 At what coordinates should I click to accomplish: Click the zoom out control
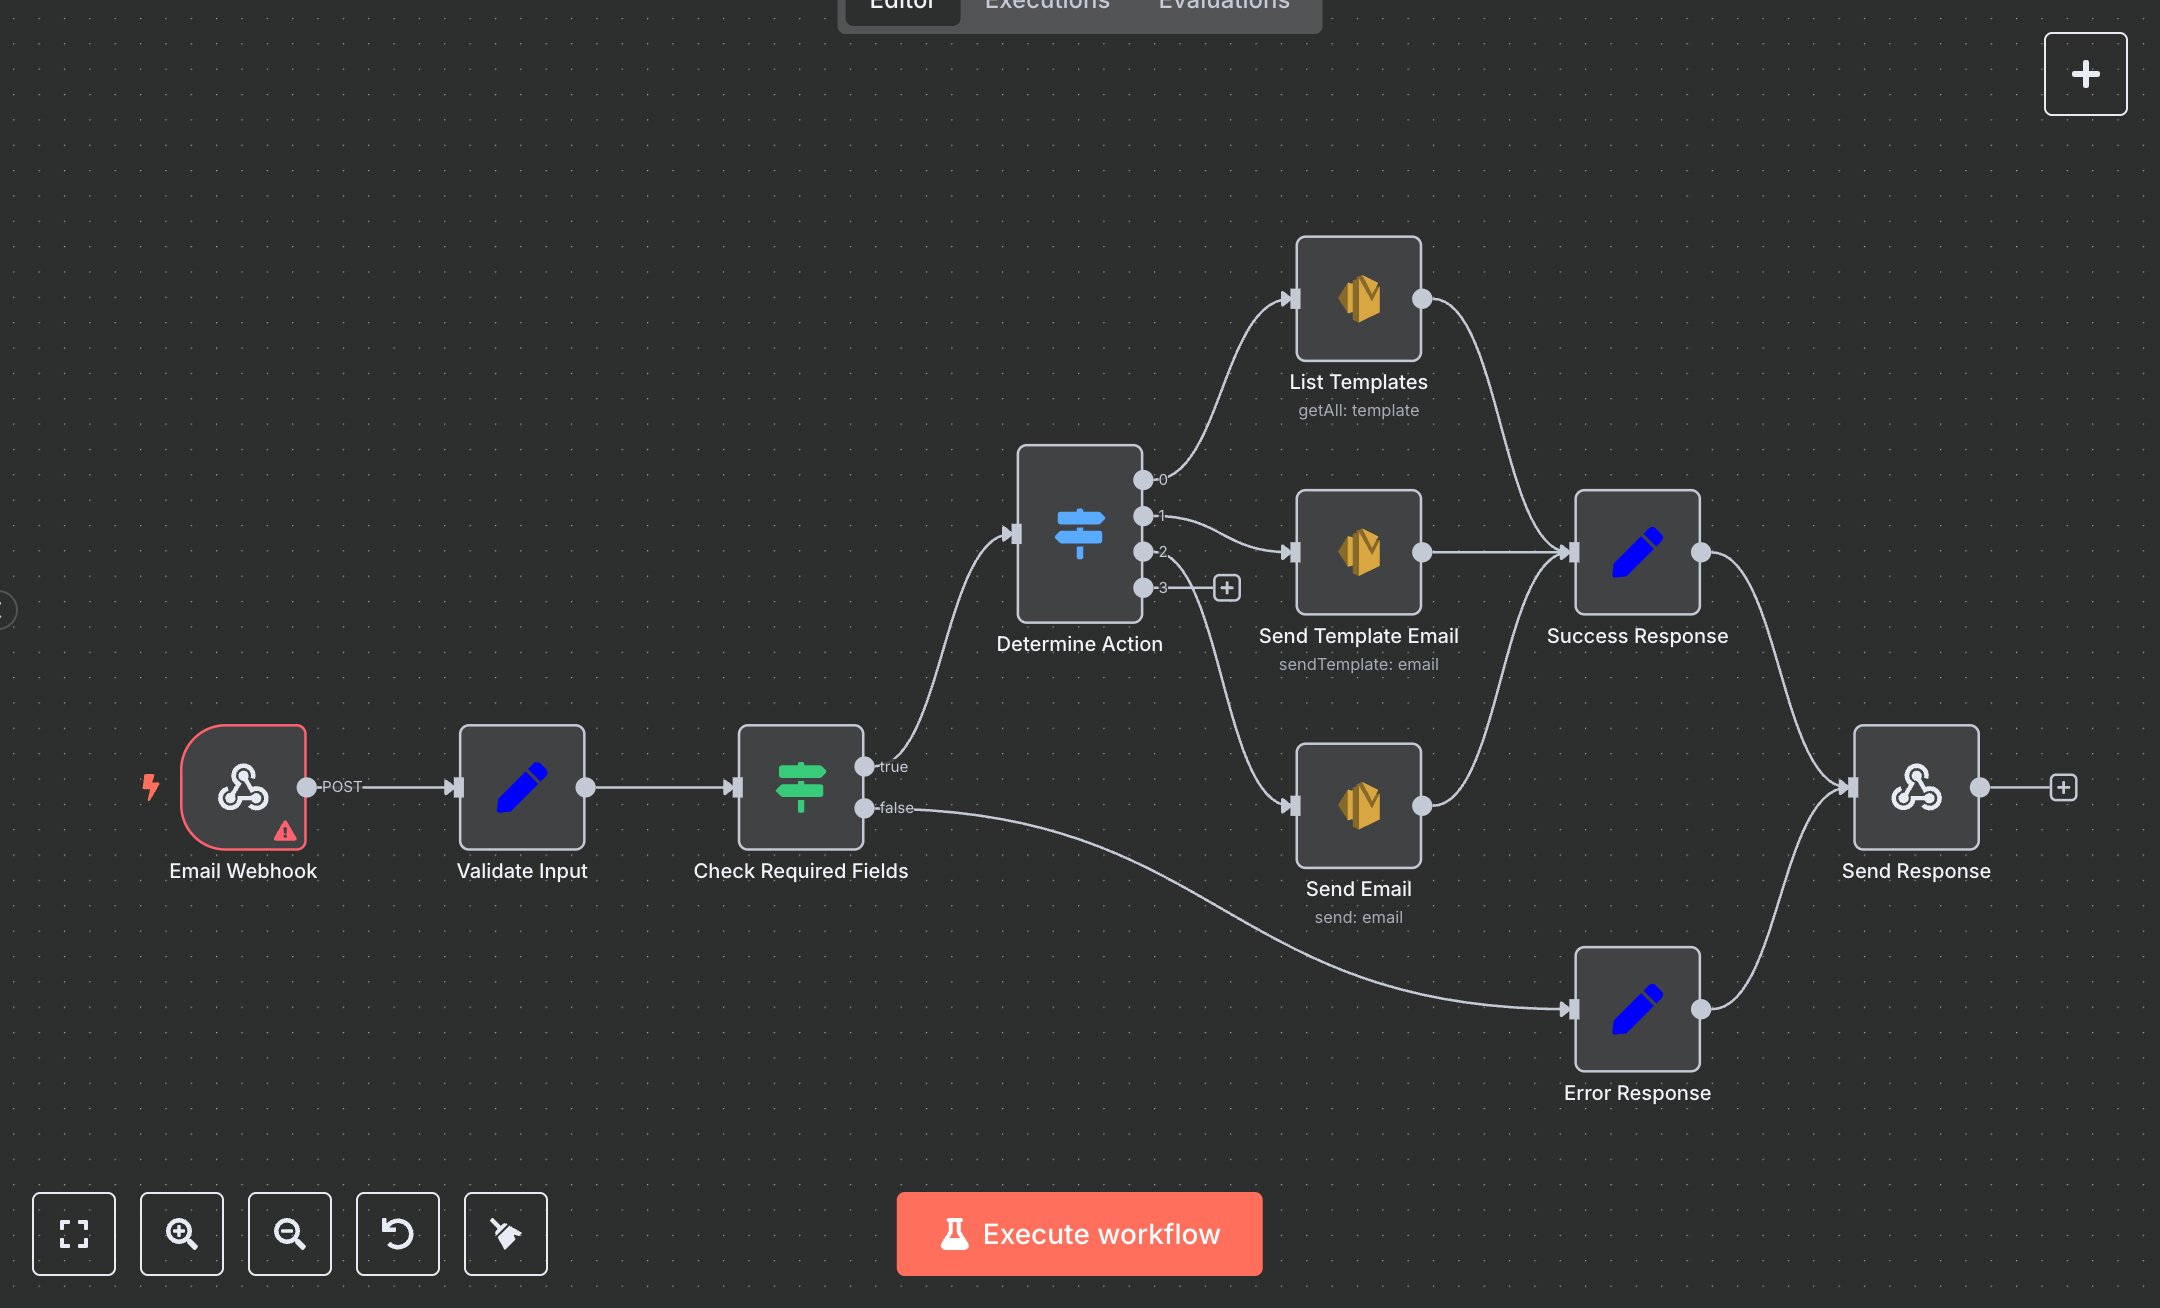[290, 1234]
